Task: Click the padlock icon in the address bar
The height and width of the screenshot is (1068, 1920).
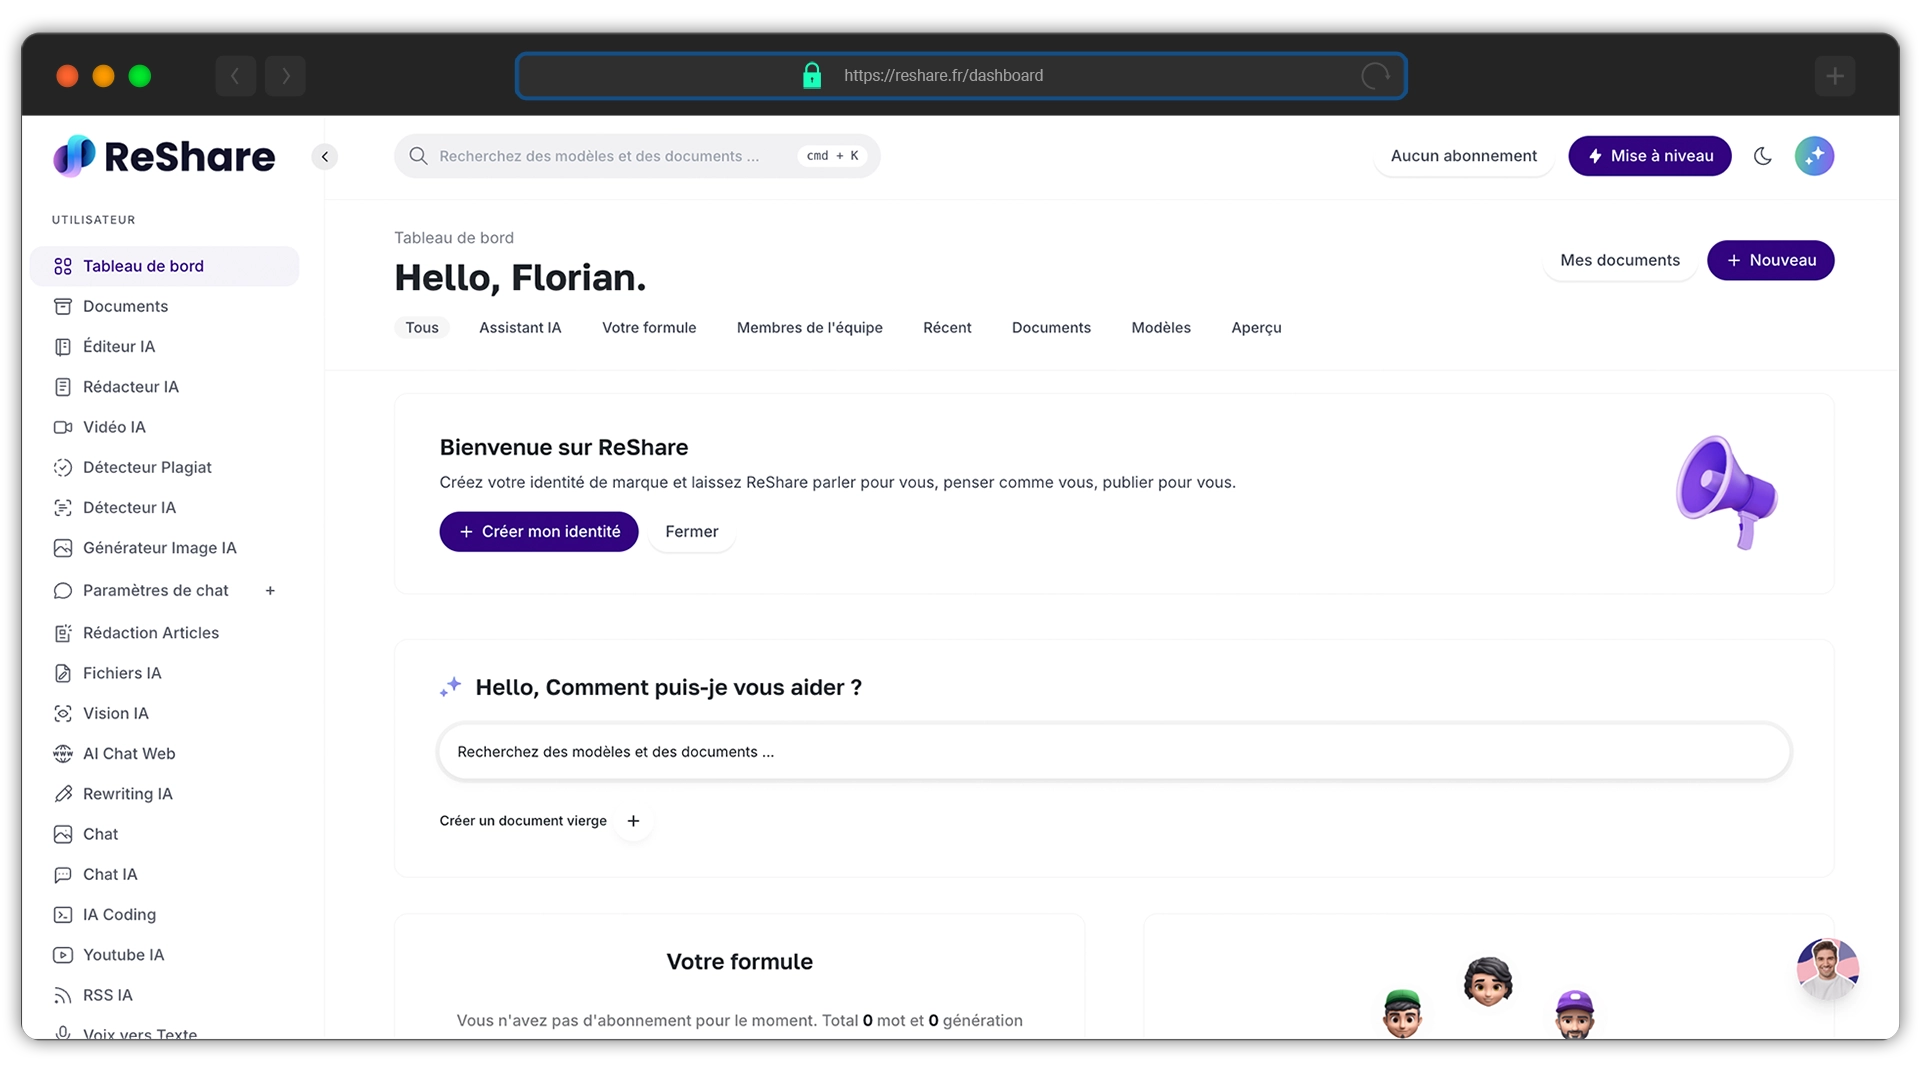Action: pos(812,75)
